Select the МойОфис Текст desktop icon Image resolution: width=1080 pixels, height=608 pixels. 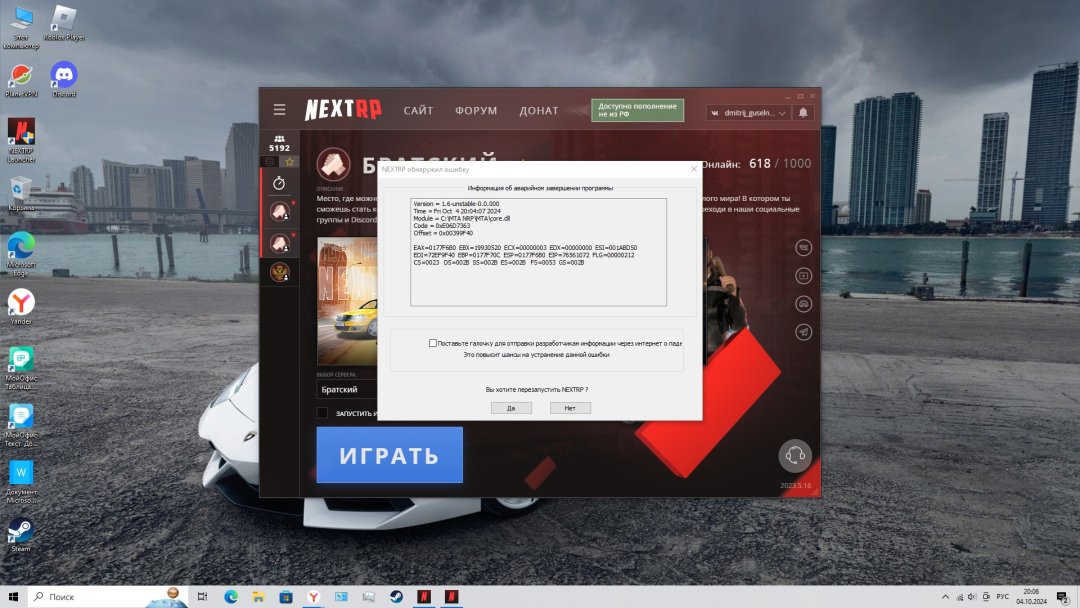(x=21, y=426)
